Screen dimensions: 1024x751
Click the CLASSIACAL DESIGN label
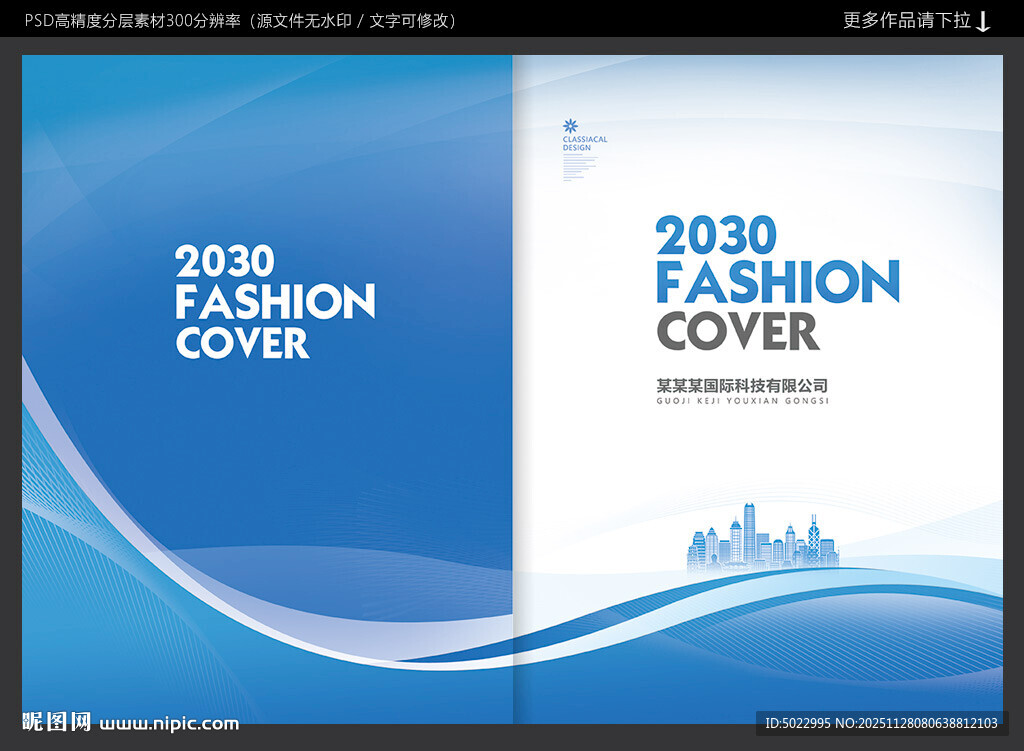tap(584, 144)
